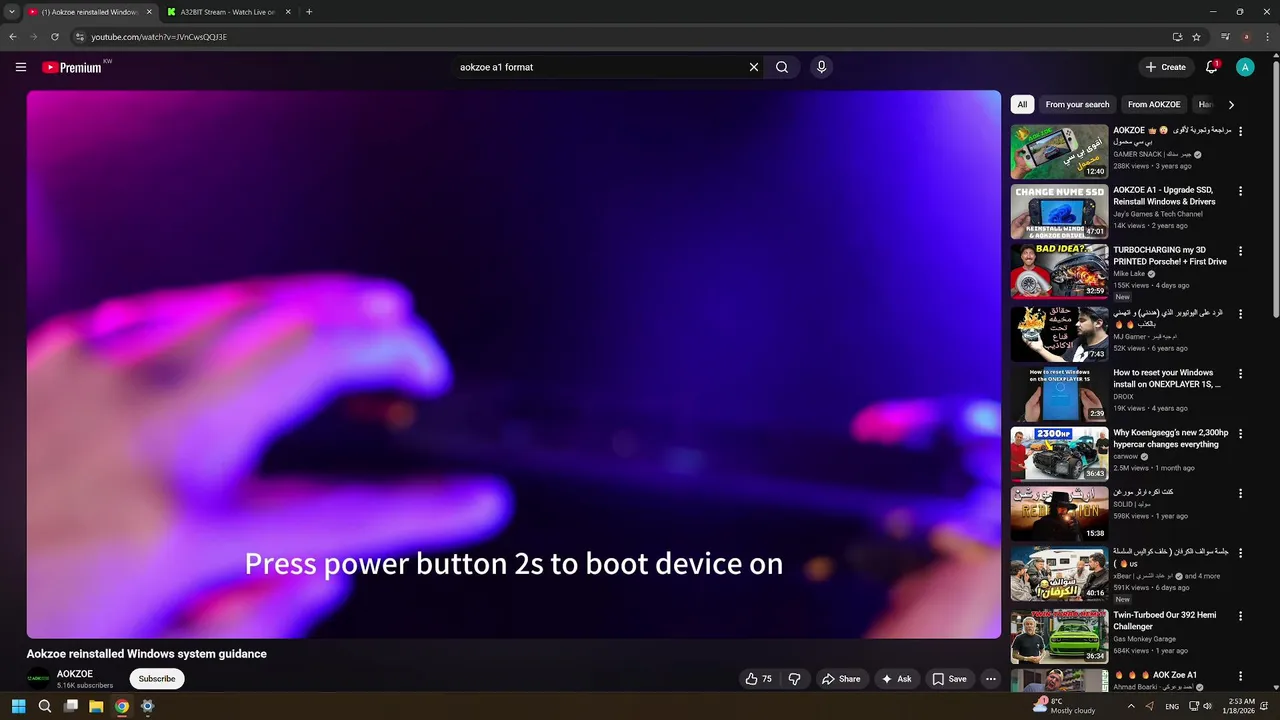The width and height of the screenshot is (1280, 720).
Task: Open the clock showing 2:53 AM
Action: tap(1240, 706)
